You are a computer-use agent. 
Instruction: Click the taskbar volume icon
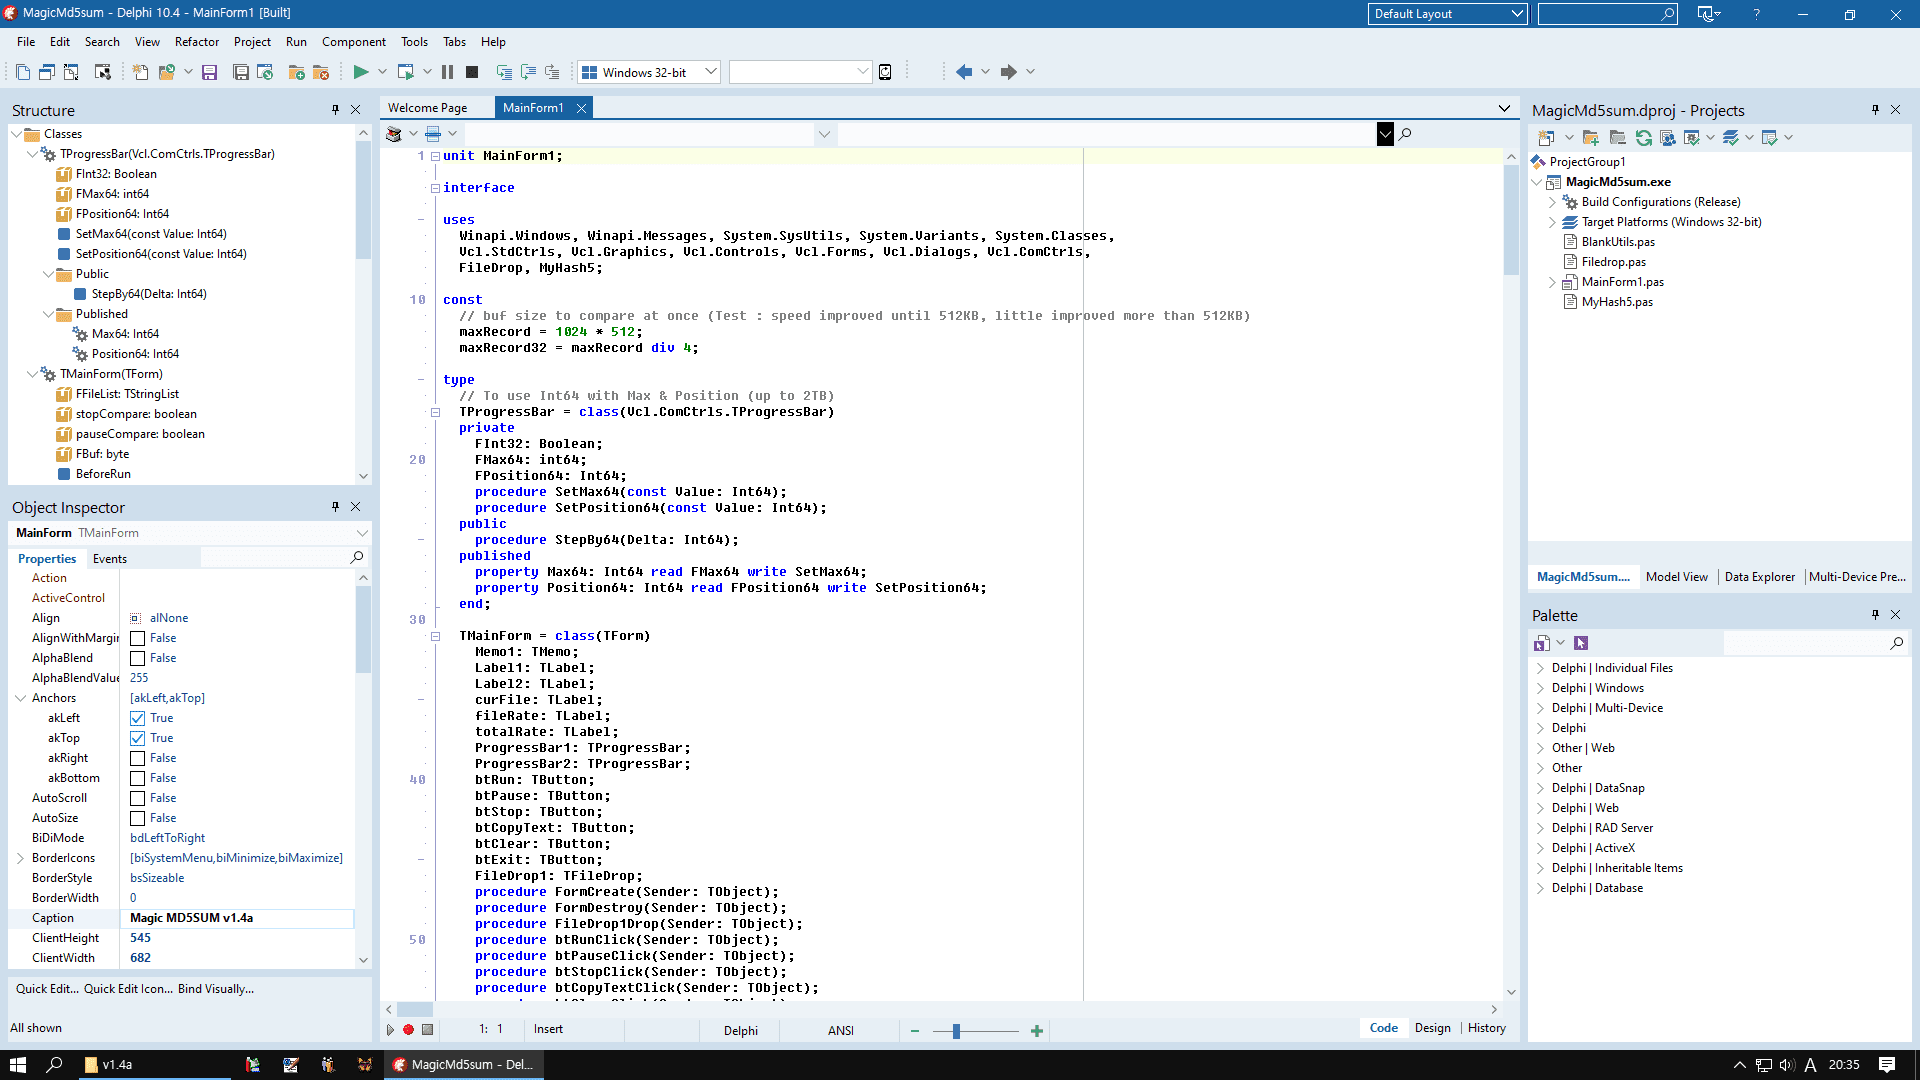tap(1787, 1065)
